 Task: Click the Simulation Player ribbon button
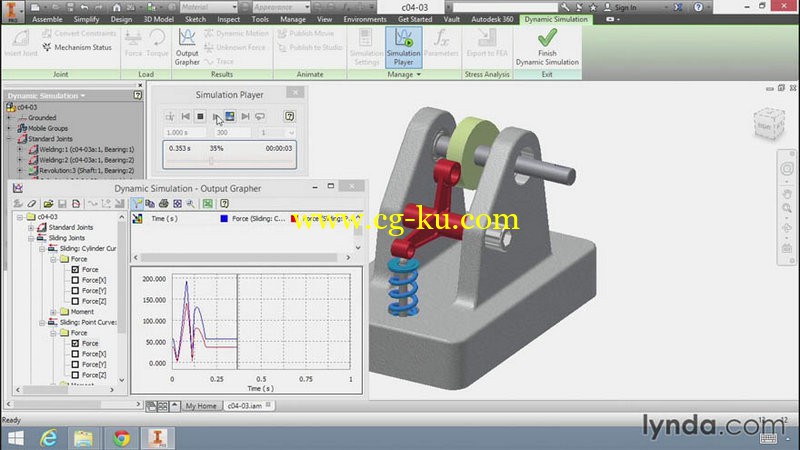[x=403, y=47]
